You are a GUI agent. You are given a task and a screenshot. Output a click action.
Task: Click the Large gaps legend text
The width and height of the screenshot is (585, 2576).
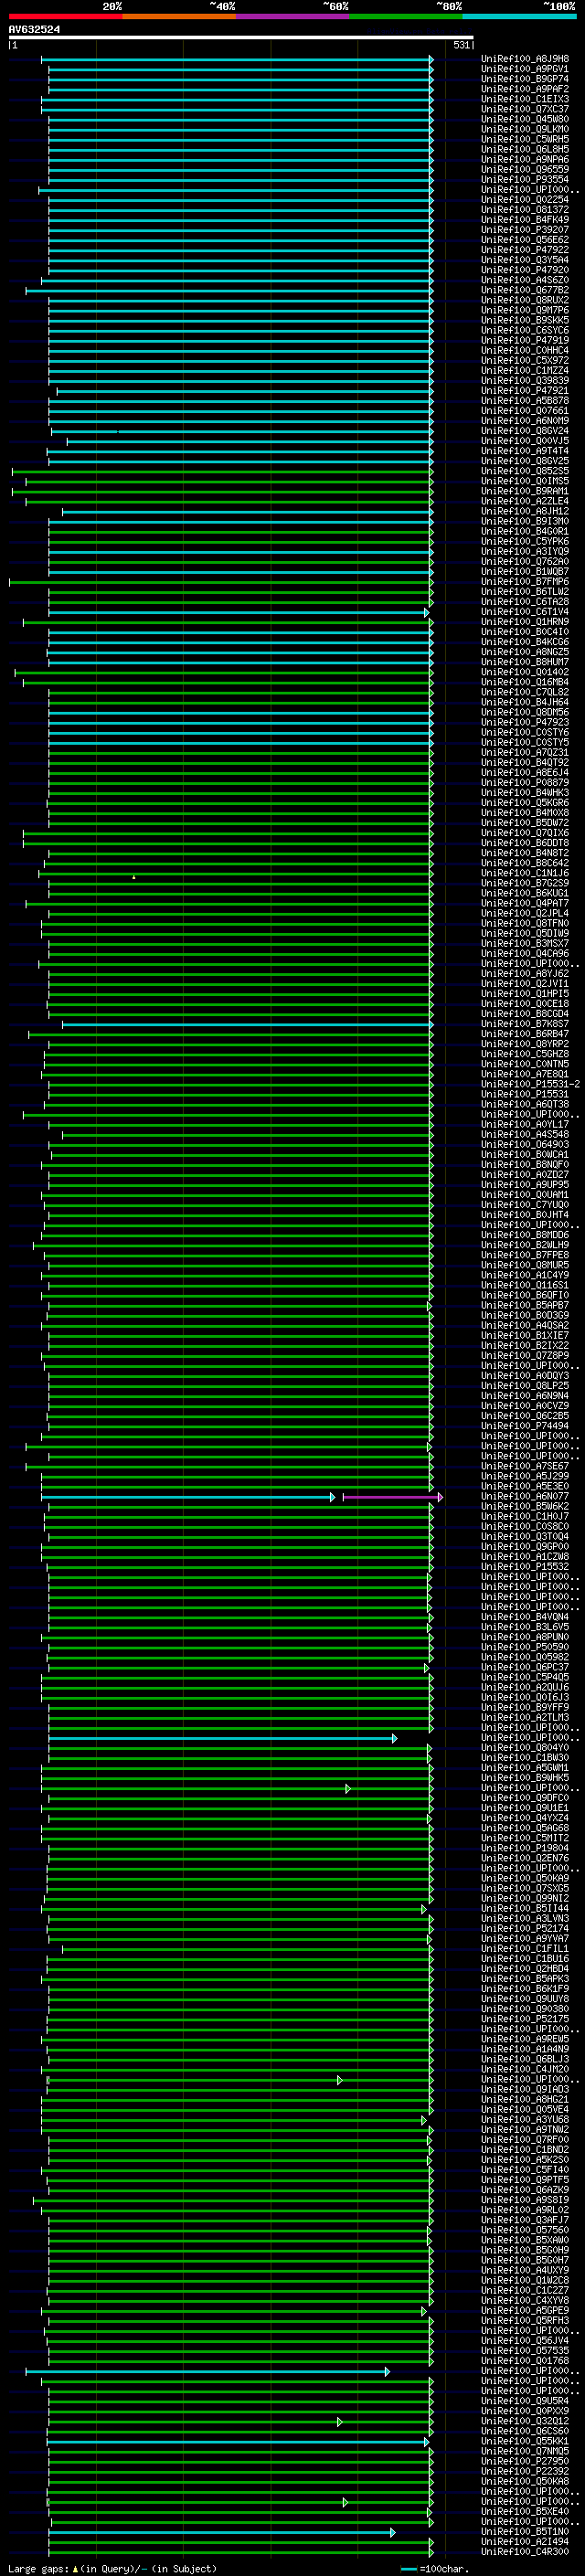pyautogui.click(x=112, y=2569)
